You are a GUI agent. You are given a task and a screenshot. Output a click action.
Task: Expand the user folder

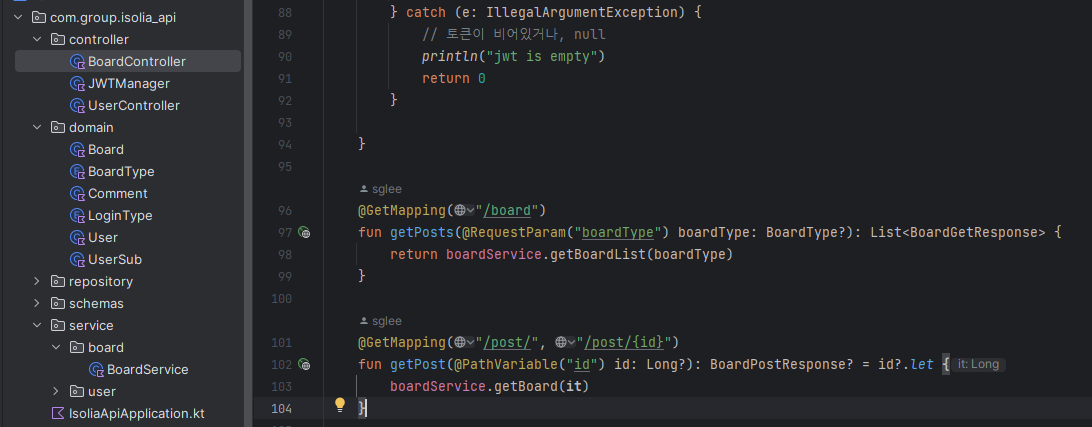pyautogui.click(x=55, y=391)
